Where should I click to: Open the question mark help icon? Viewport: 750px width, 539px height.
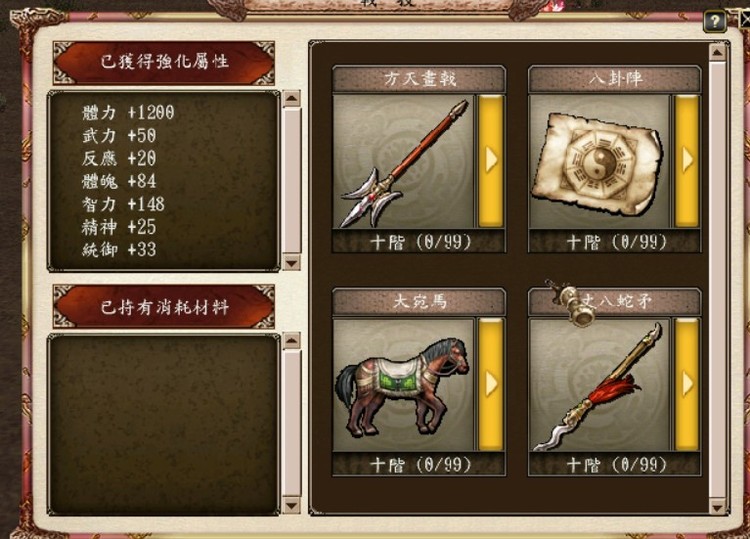pyautogui.click(x=715, y=22)
